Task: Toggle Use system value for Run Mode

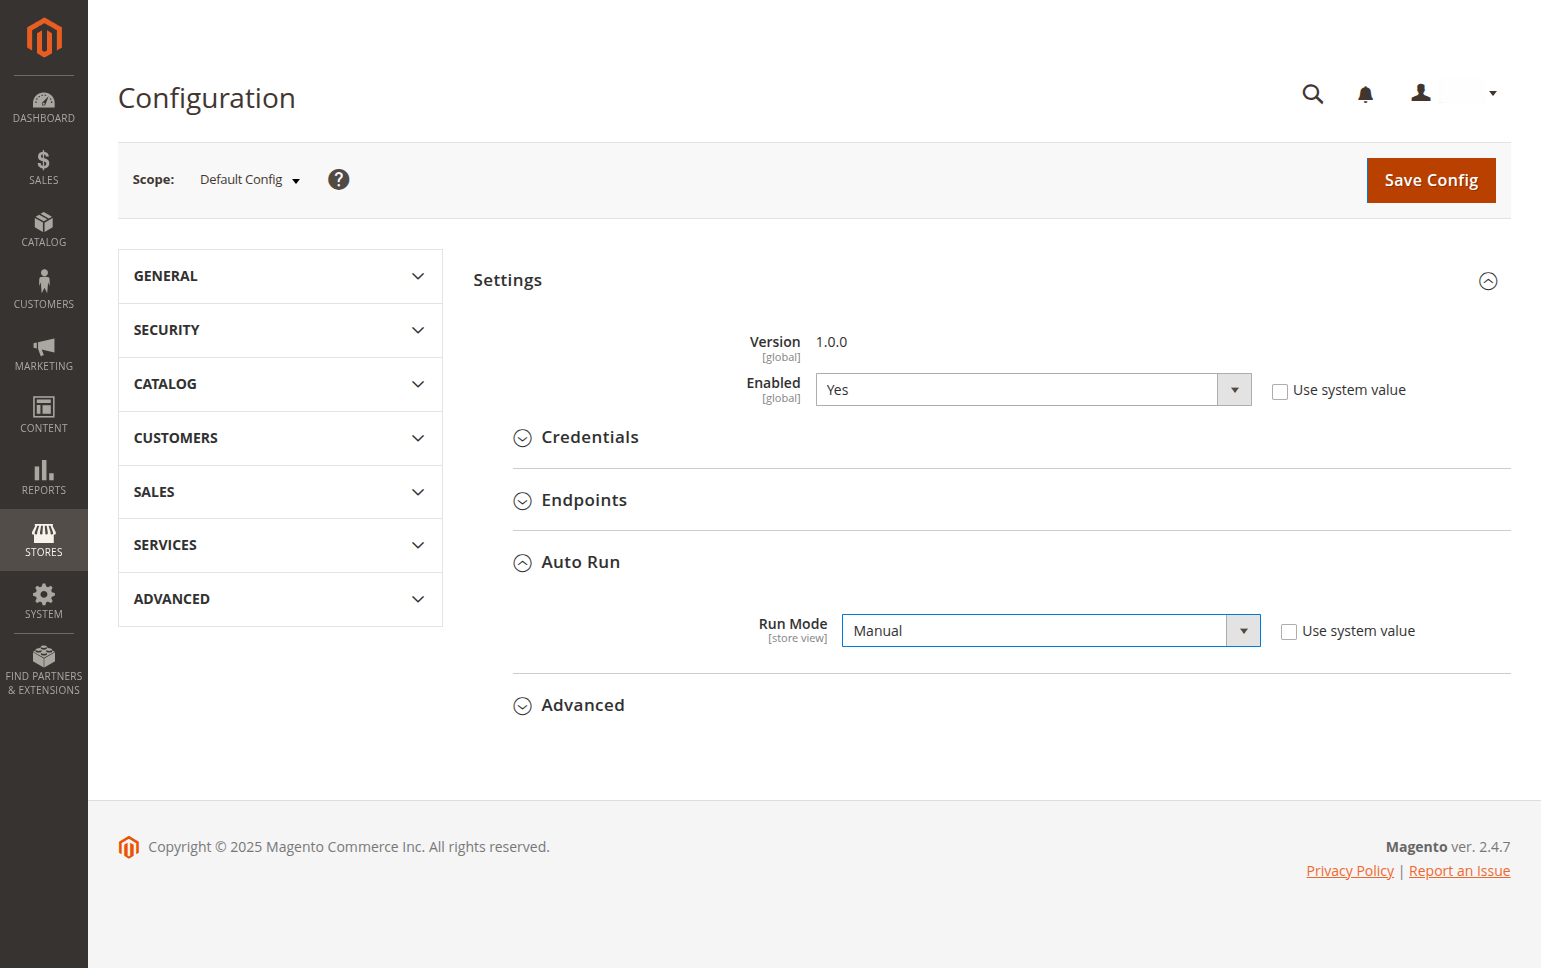Action: [x=1289, y=632]
